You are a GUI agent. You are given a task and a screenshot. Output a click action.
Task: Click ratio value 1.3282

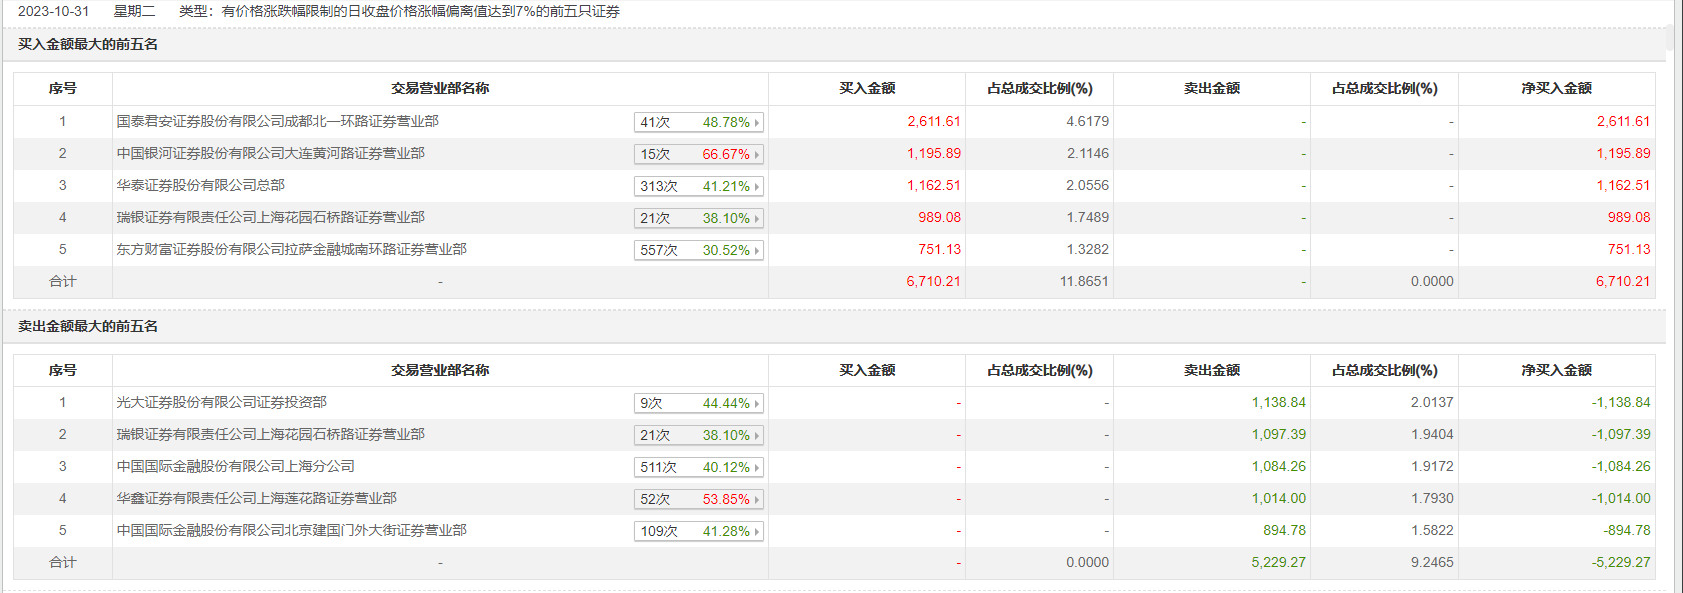pos(1087,249)
